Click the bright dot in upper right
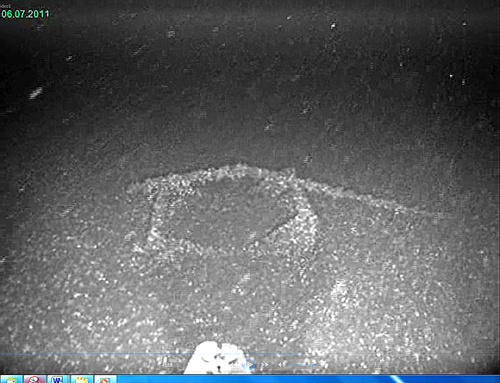The width and height of the screenshot is (500, 383). tap(451, 76)
